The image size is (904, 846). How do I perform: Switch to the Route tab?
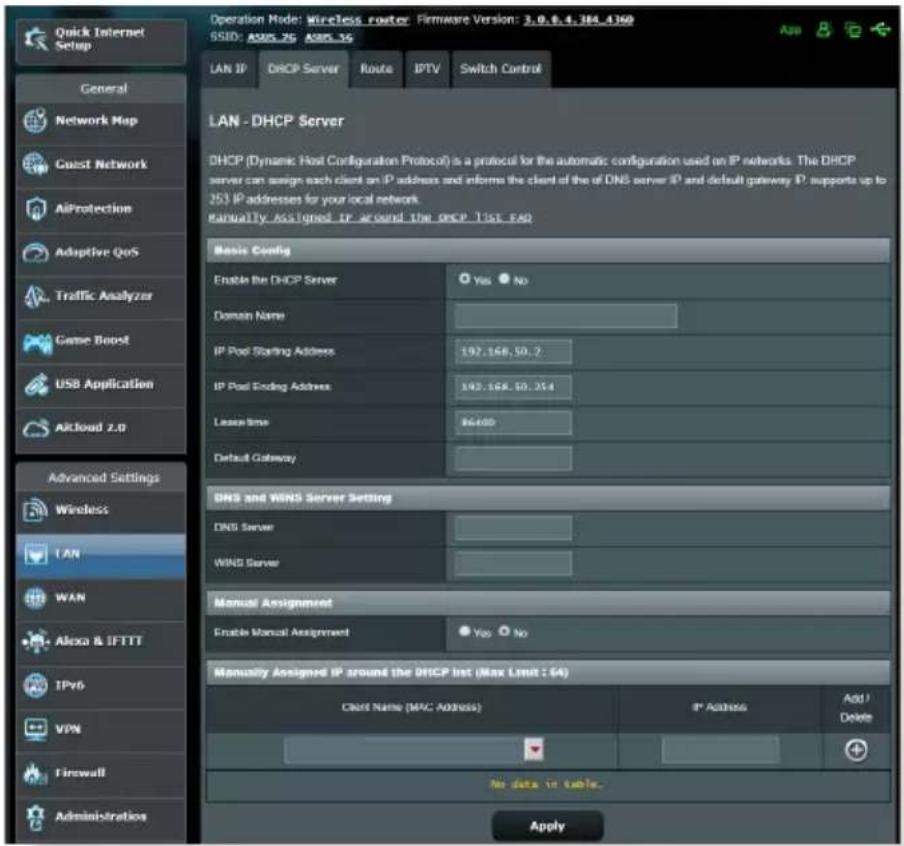point(376,69)
